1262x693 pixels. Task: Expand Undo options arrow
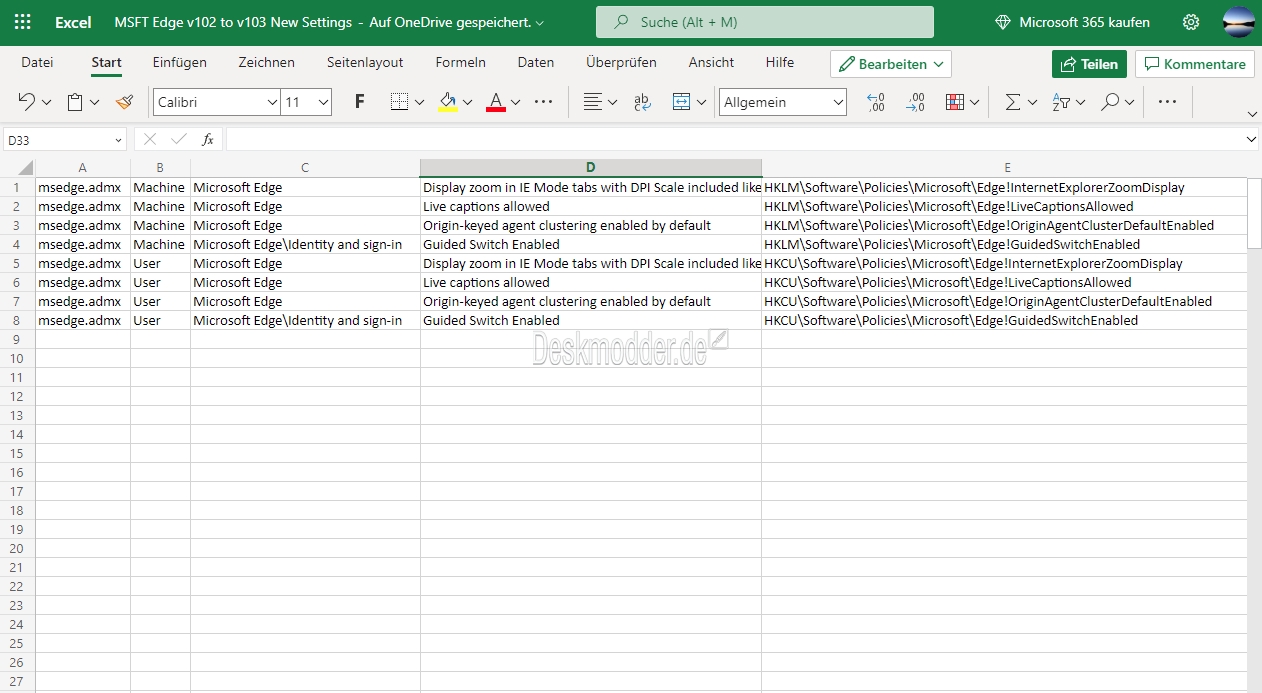(46, 102)
